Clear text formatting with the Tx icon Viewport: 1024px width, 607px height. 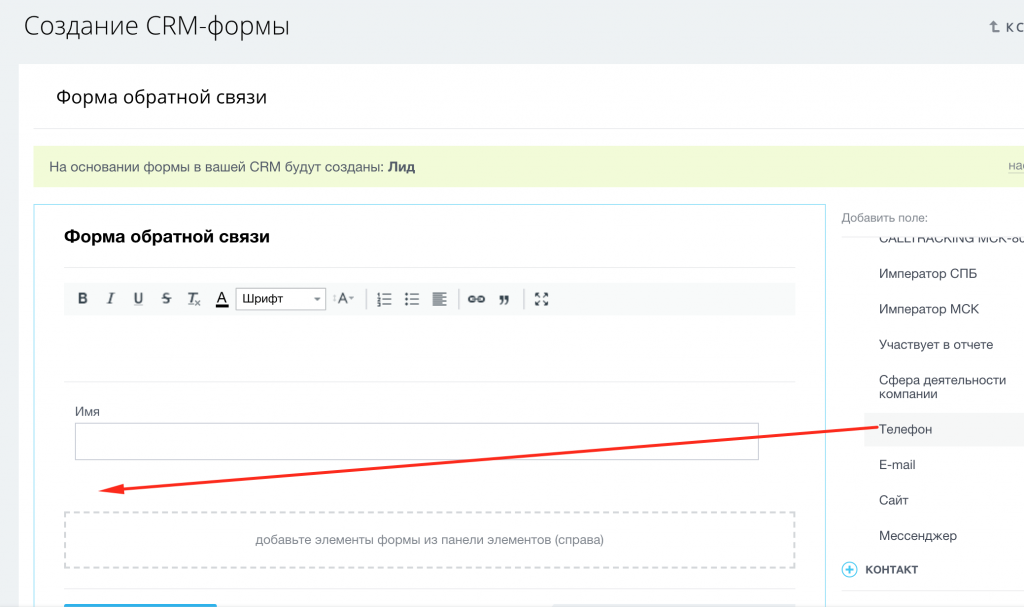[x=193, y=298]
